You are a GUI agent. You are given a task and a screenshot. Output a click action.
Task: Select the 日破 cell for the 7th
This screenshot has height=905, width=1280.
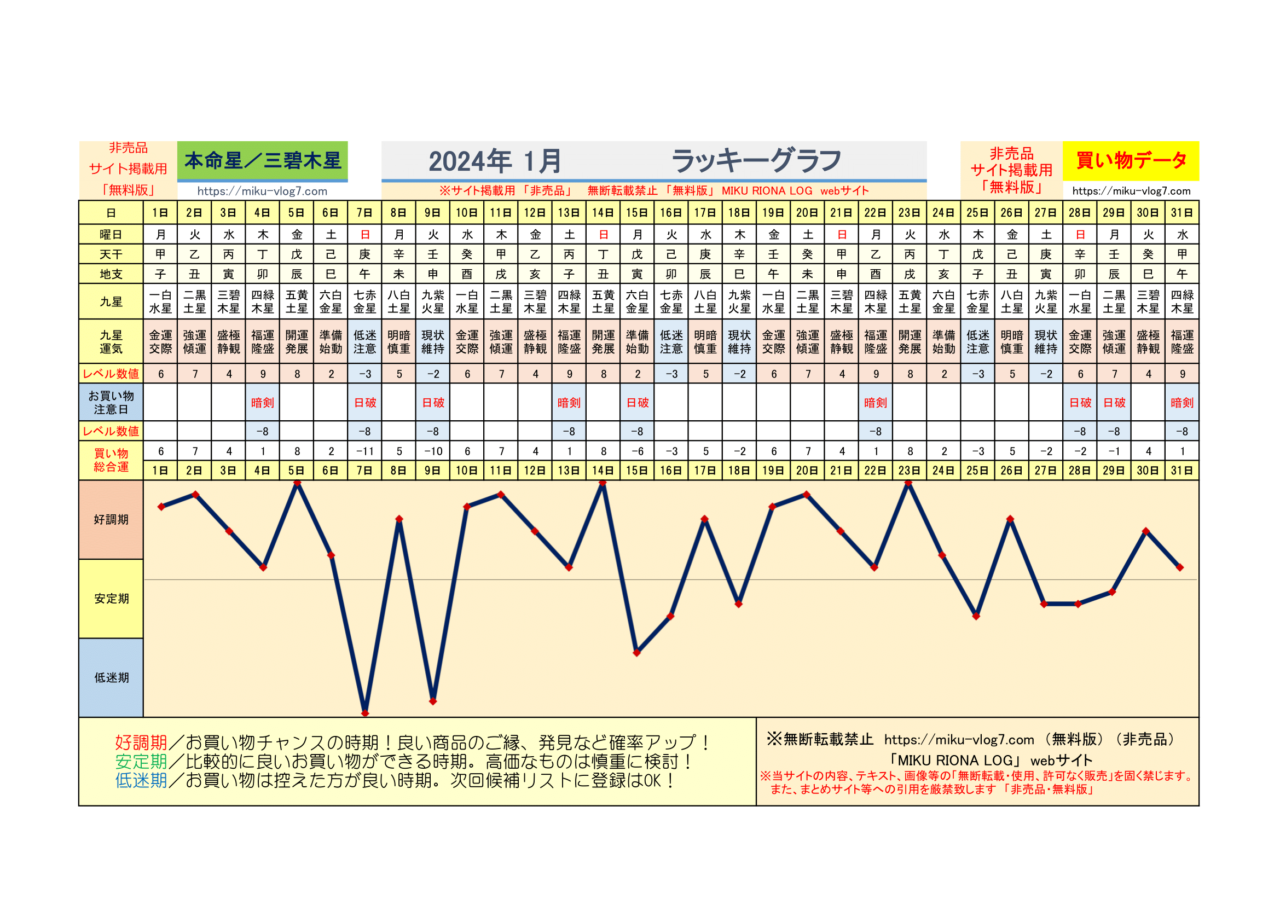(365, 403)
